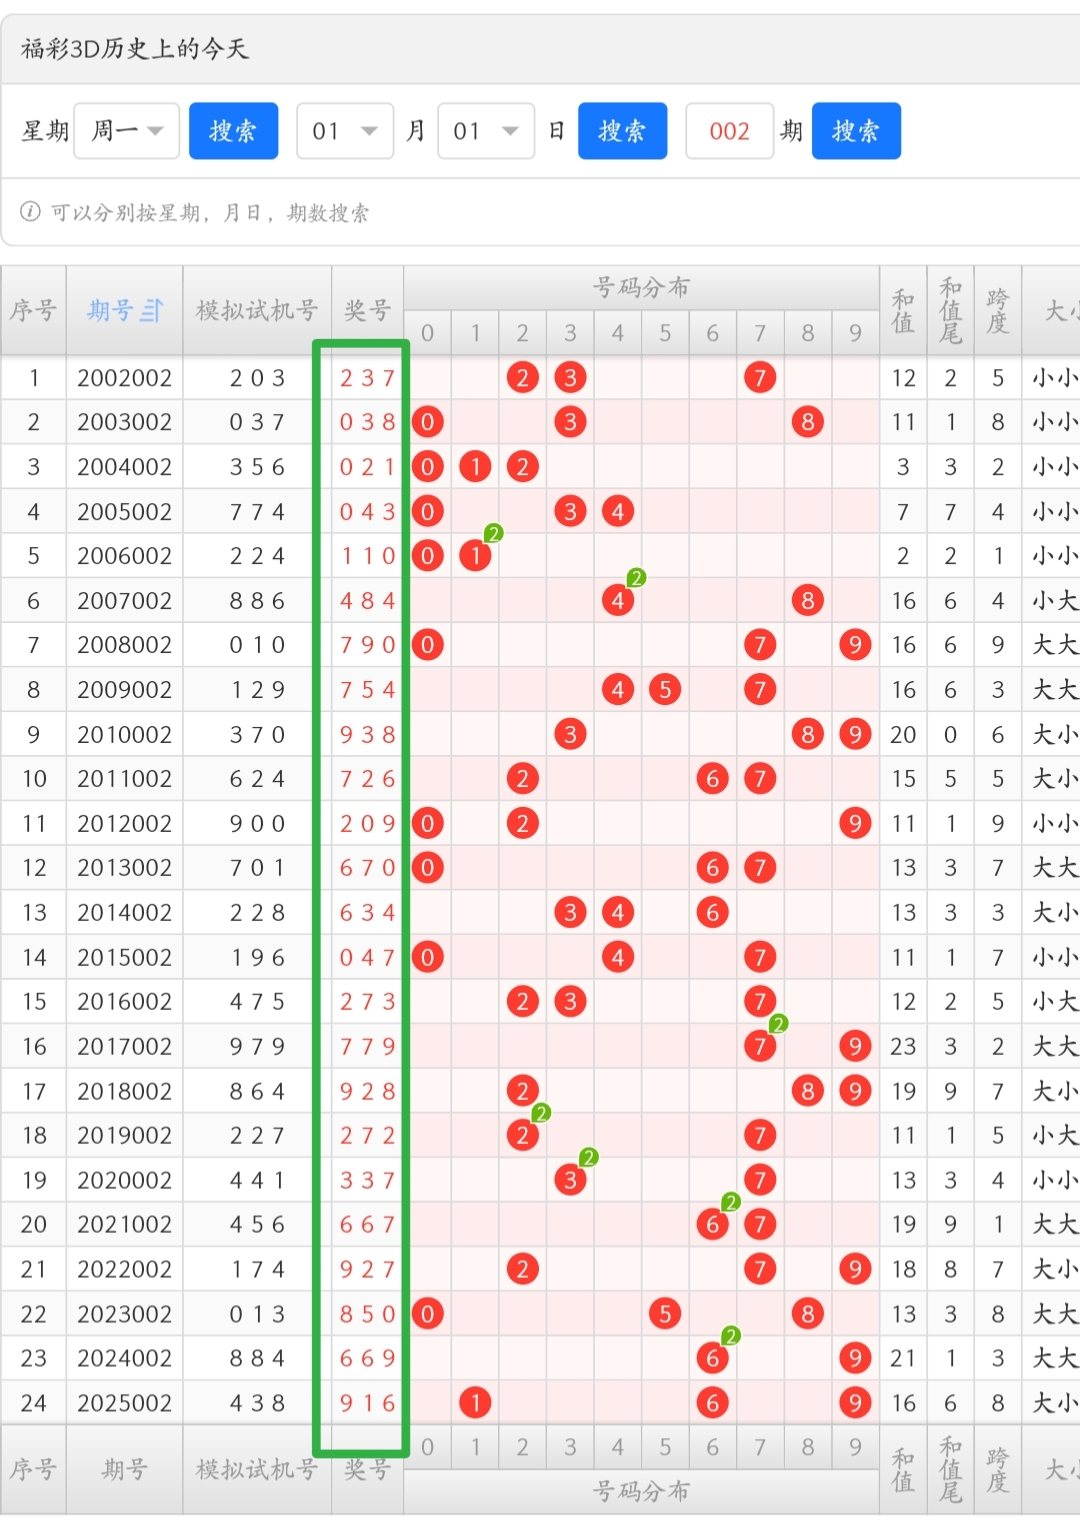This screenshot has height=1528, width=1080.
Task: Click 搜索 button after the 期 label
Action: click(856, 131)
